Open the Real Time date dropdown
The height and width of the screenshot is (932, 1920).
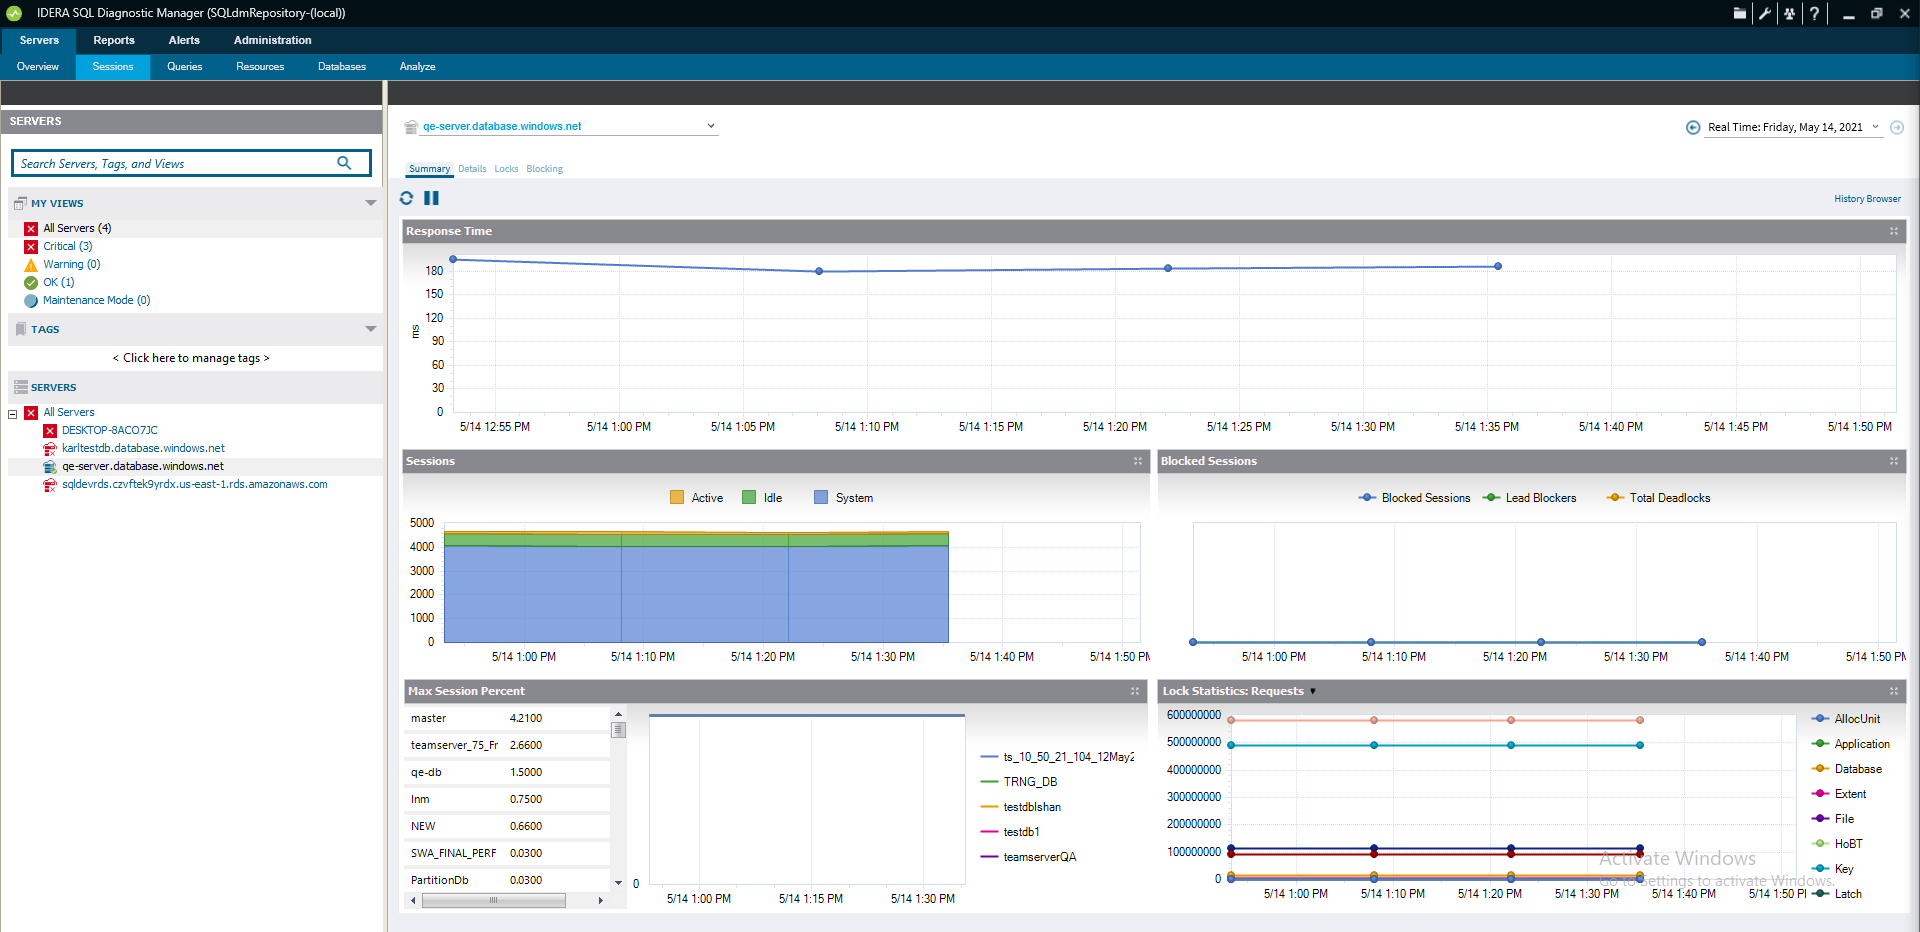pyautogui.click(x=1875, y=127)
